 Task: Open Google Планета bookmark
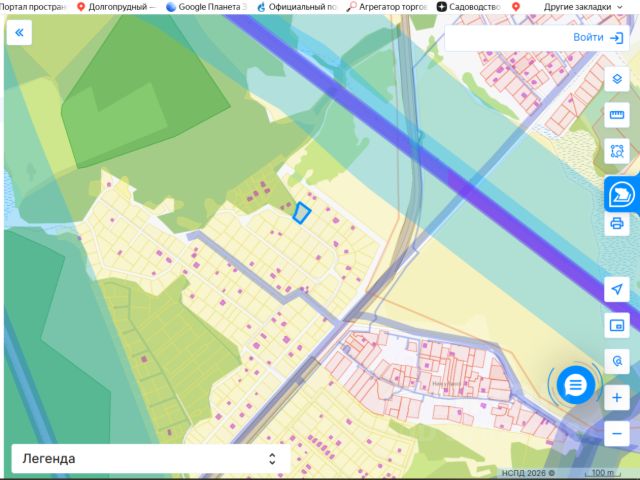coord(207,7)
